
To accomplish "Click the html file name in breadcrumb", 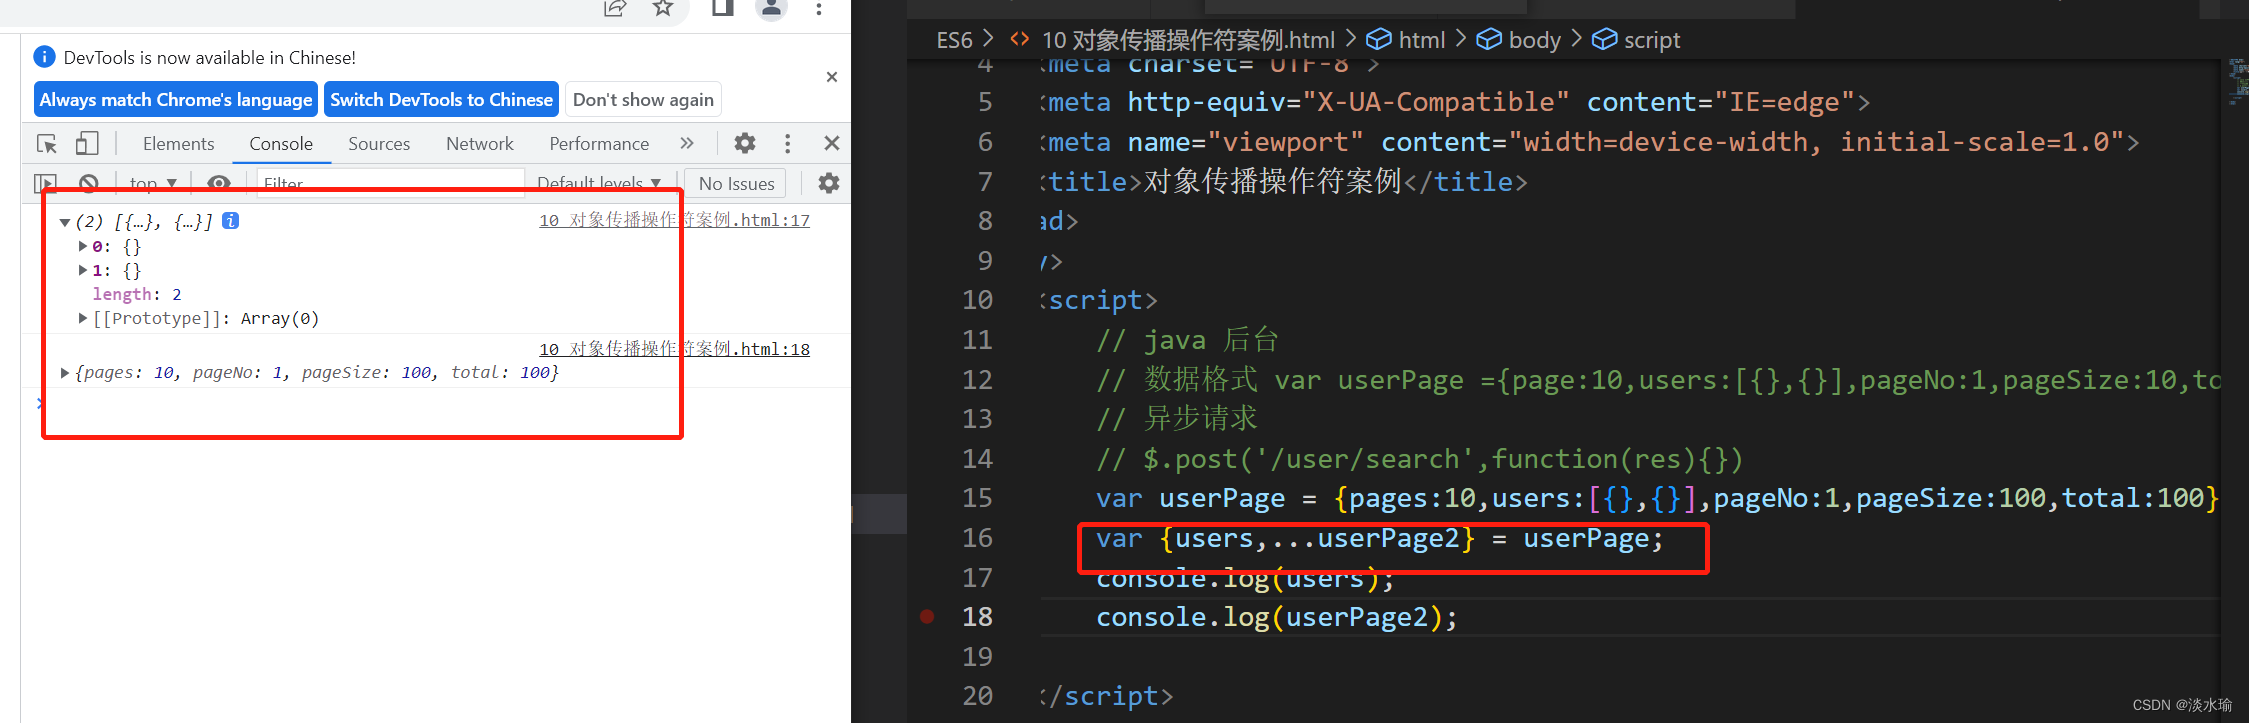I will [1187, 40].
